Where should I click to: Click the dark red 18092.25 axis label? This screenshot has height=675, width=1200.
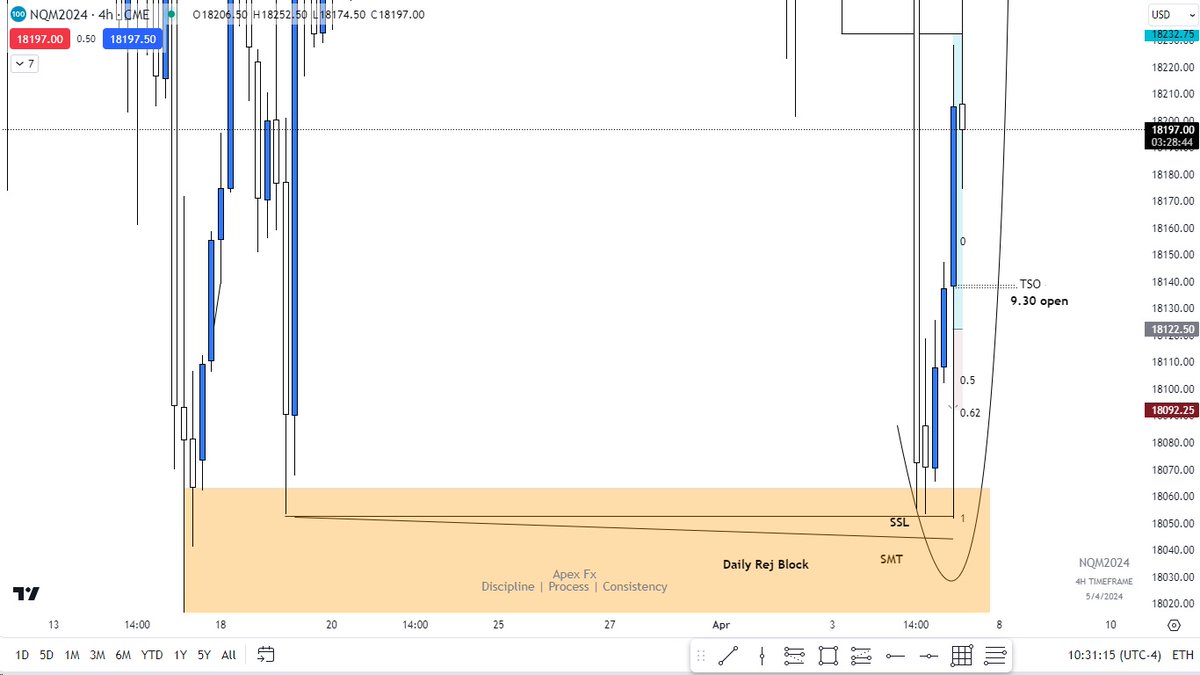coord(1171,410)
